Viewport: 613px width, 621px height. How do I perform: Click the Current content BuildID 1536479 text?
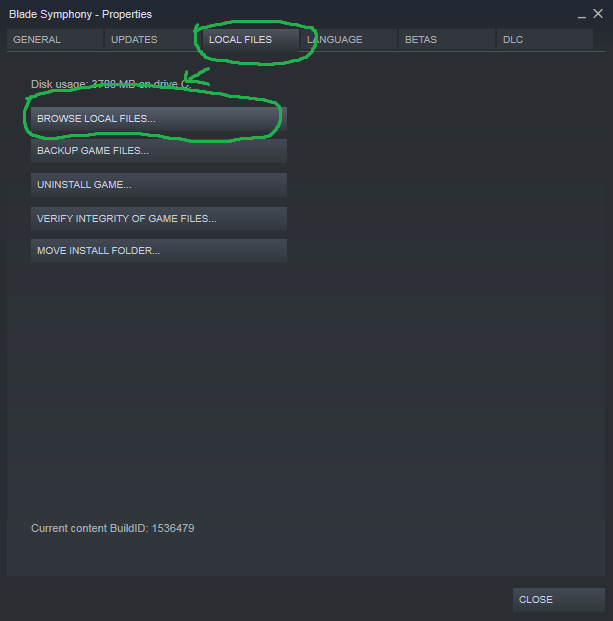(112, 528)
